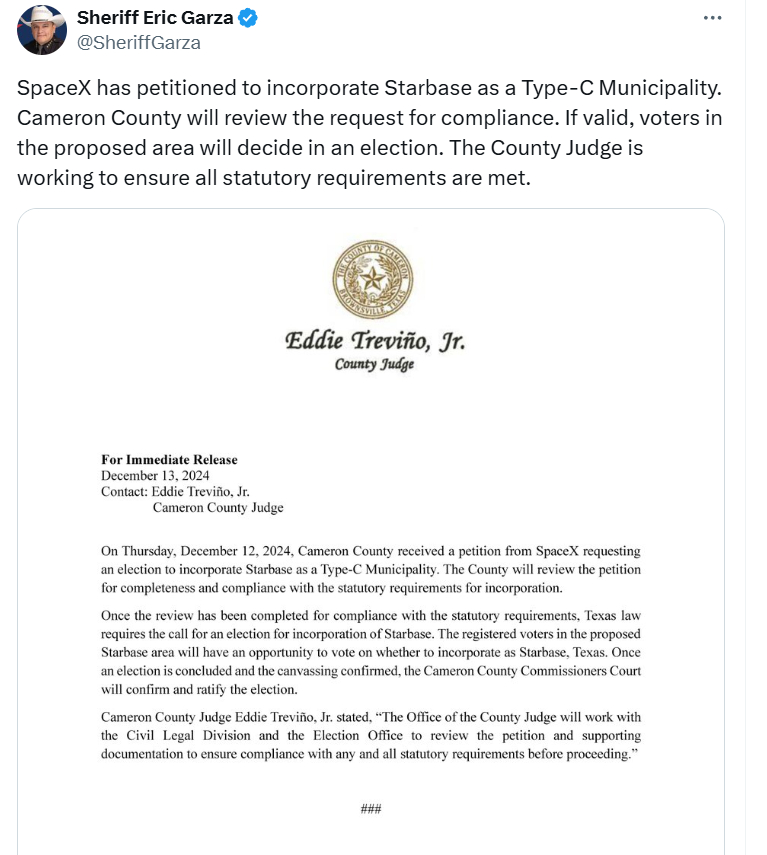
Task: Click the "Cameron County Judge" contact line
Action: [218, 508]
